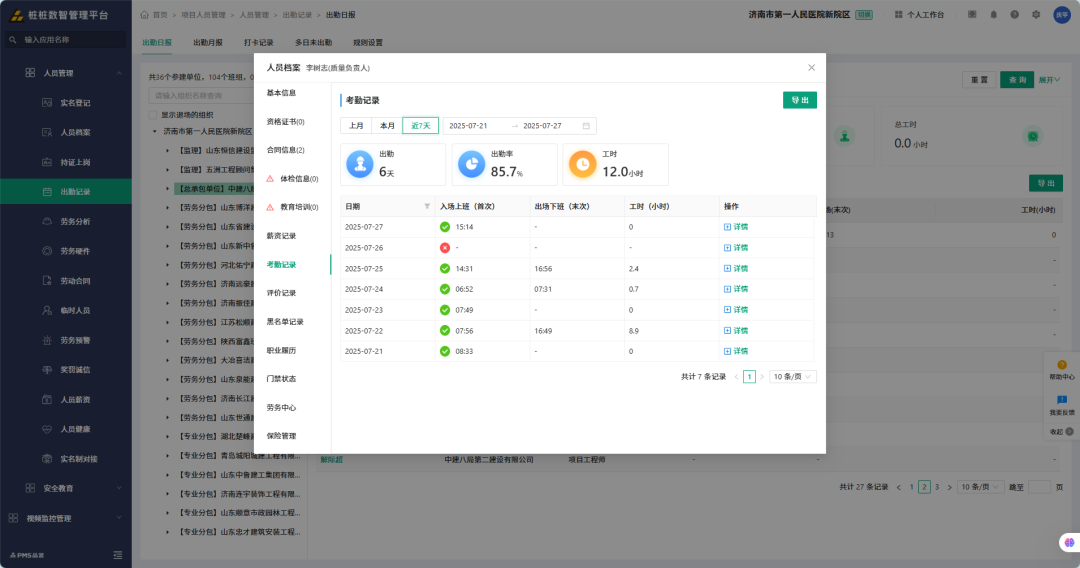The height and width of the screenshot is (568, 1080).
Task: Open filter icon on 日期 column header
Action: coord(427,207)
